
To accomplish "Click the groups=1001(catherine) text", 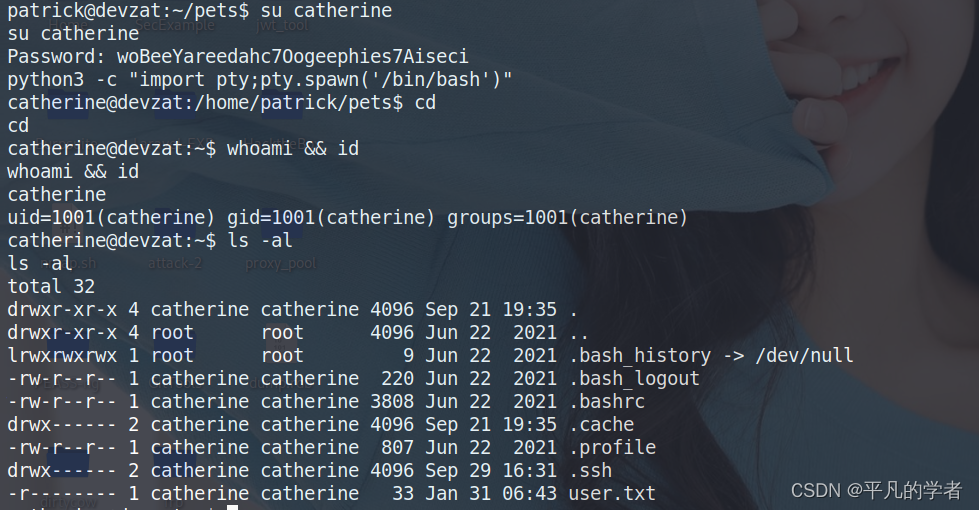I will [568, 218].
